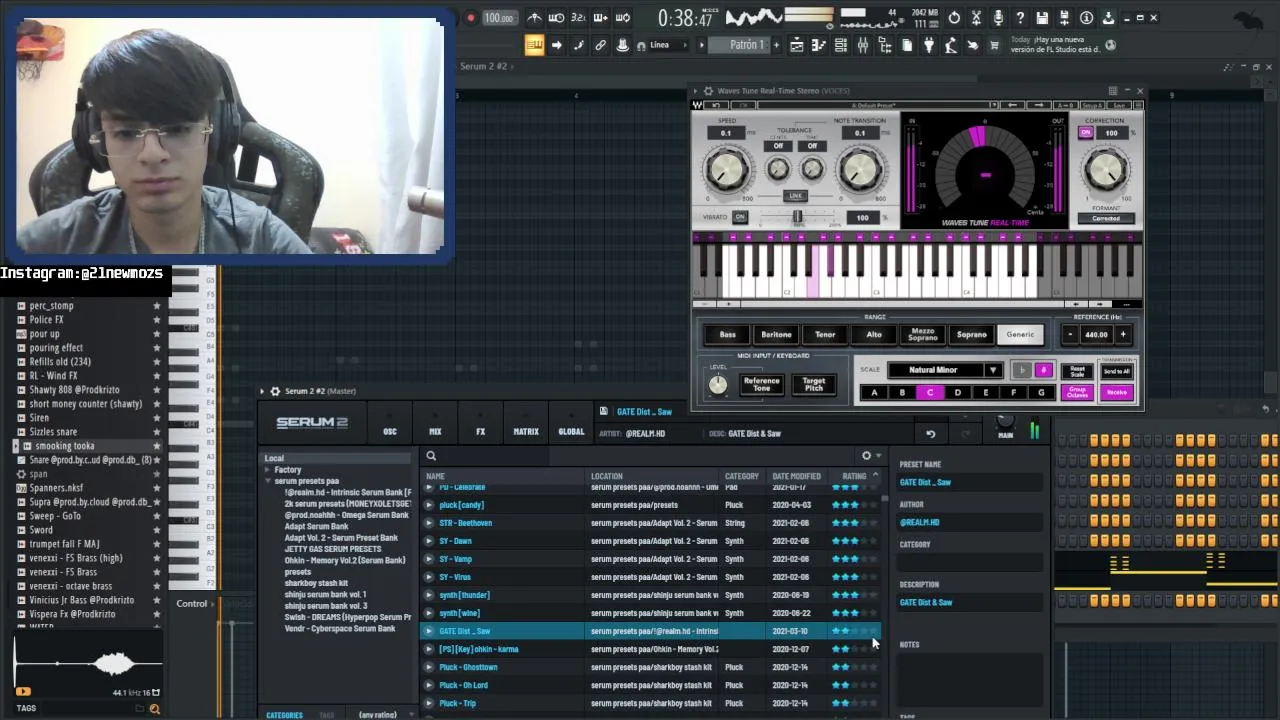Toggle the metronome icon in top toolbar
The image size is (1280, 720).
point(535,18)
